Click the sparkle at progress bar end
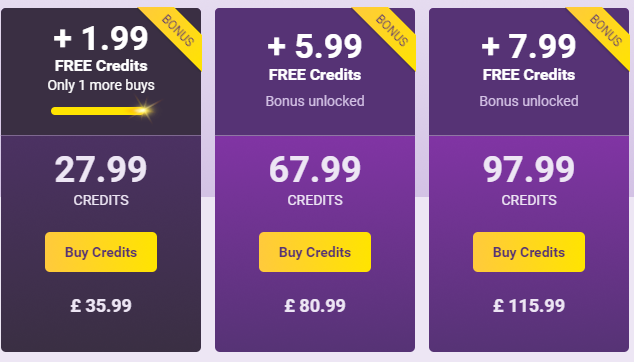This screenshot has width=634, height=362. click(144, 110)
